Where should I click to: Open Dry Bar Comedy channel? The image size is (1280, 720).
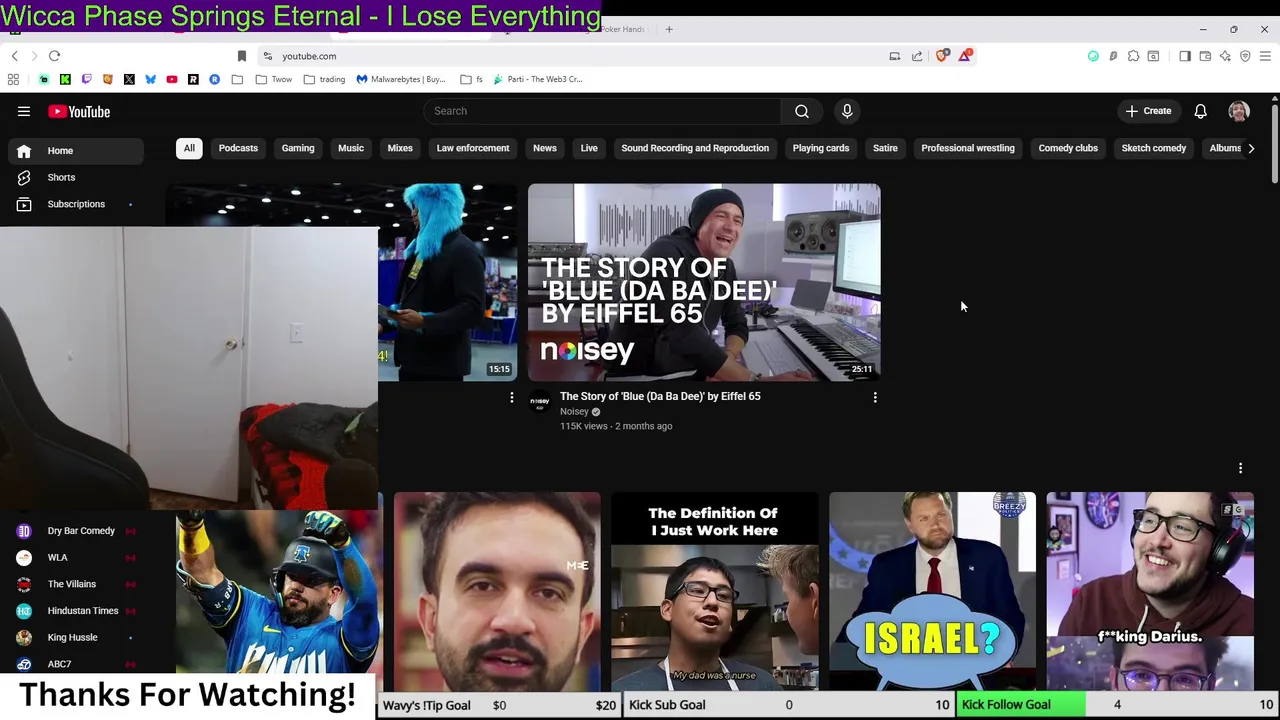tap(77, 531)
